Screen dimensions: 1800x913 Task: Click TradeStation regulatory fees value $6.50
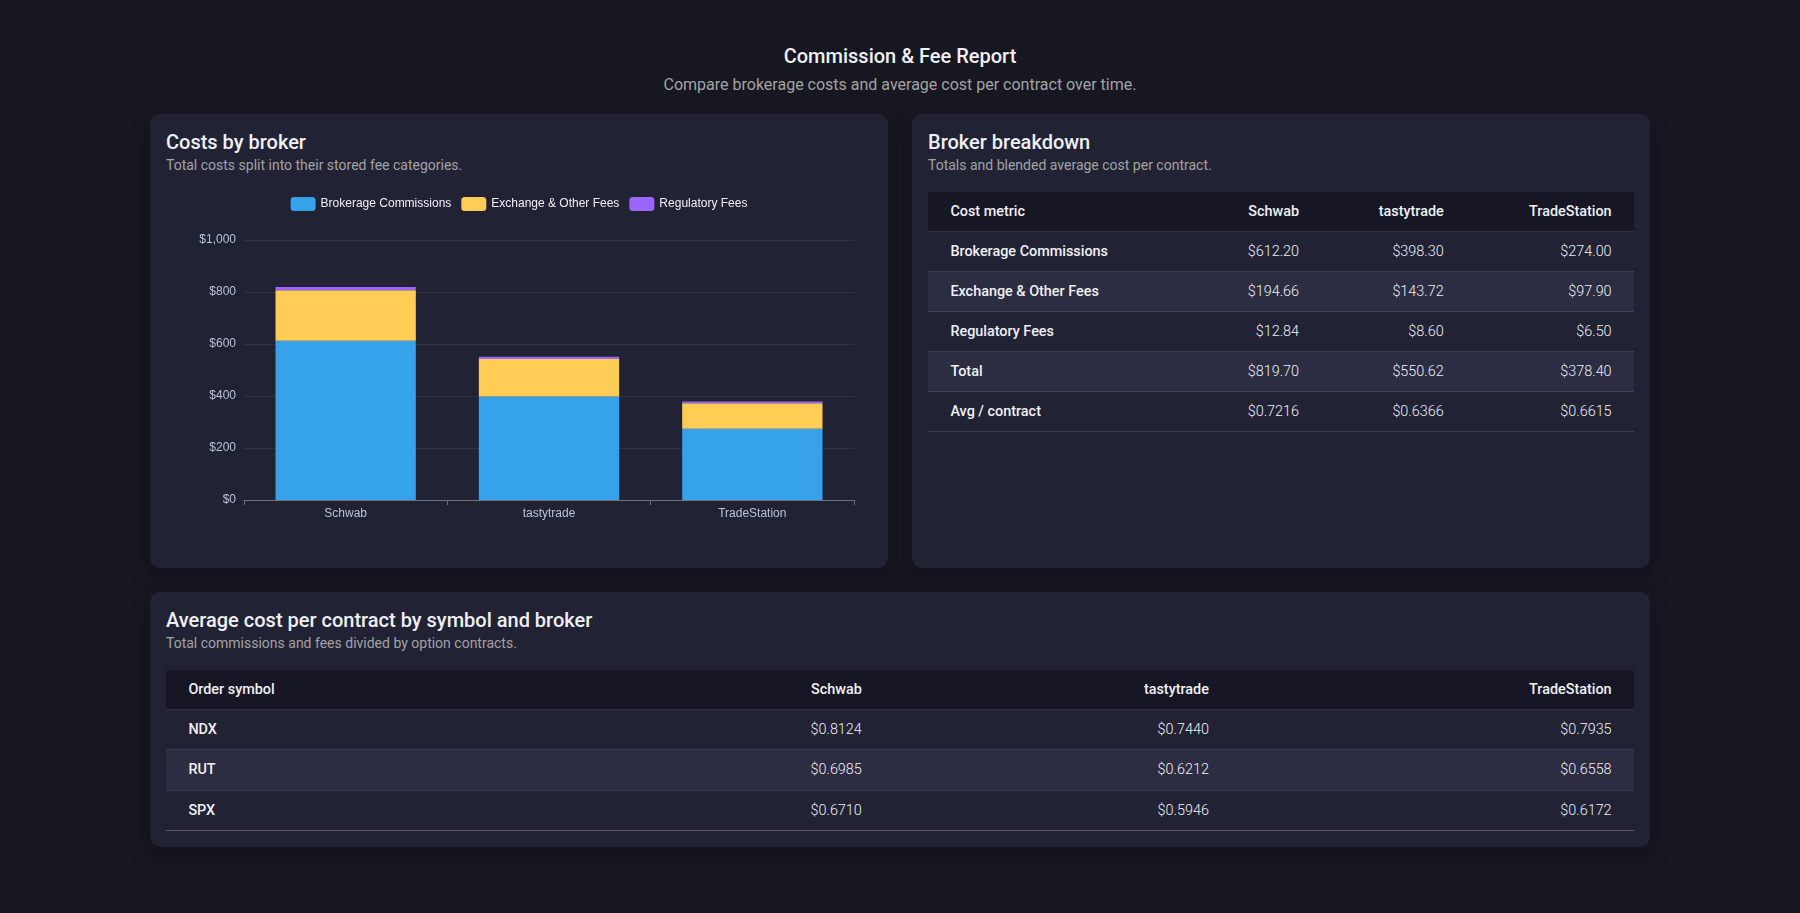pos(1594,331)
